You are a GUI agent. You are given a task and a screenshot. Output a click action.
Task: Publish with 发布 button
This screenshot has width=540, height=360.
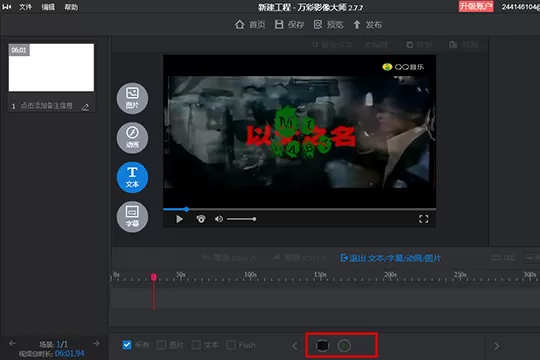click(x=367, y=25)
